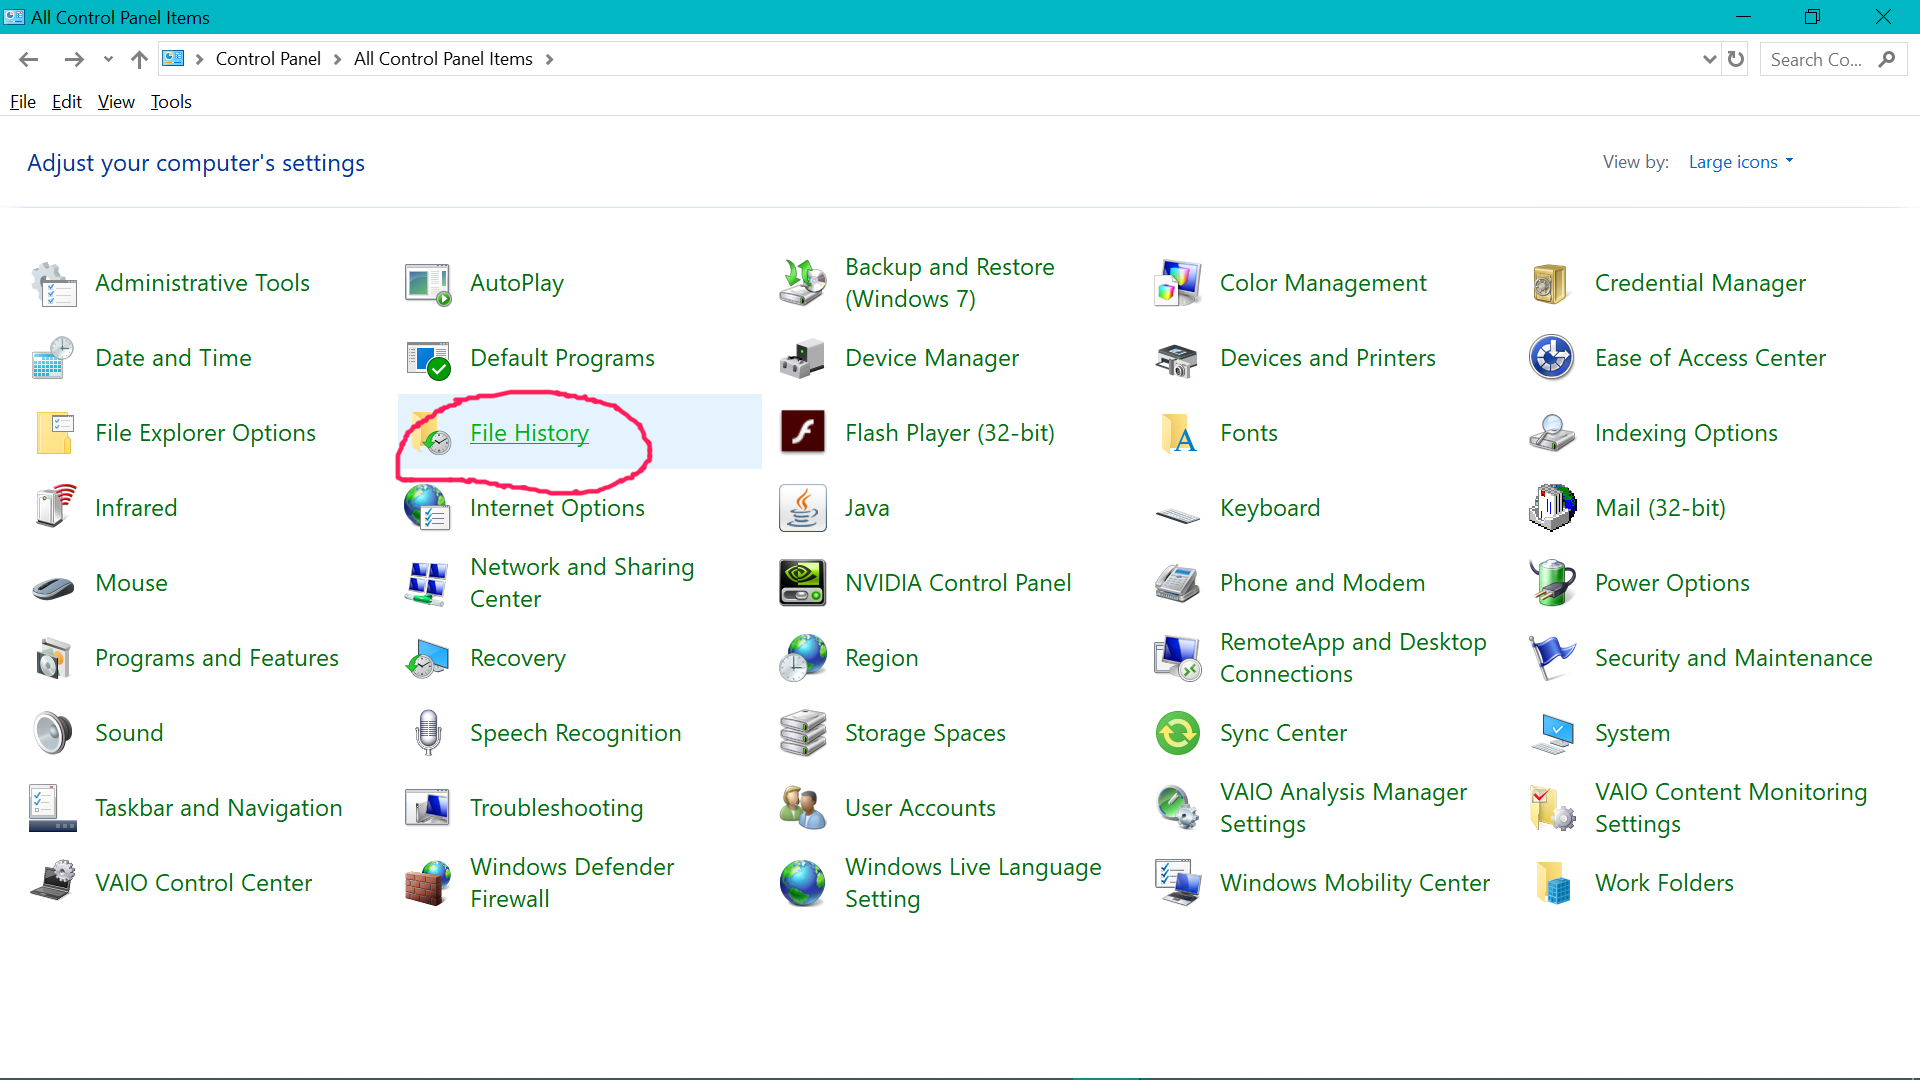Click the Mouse icon

[x=54, y=586]
